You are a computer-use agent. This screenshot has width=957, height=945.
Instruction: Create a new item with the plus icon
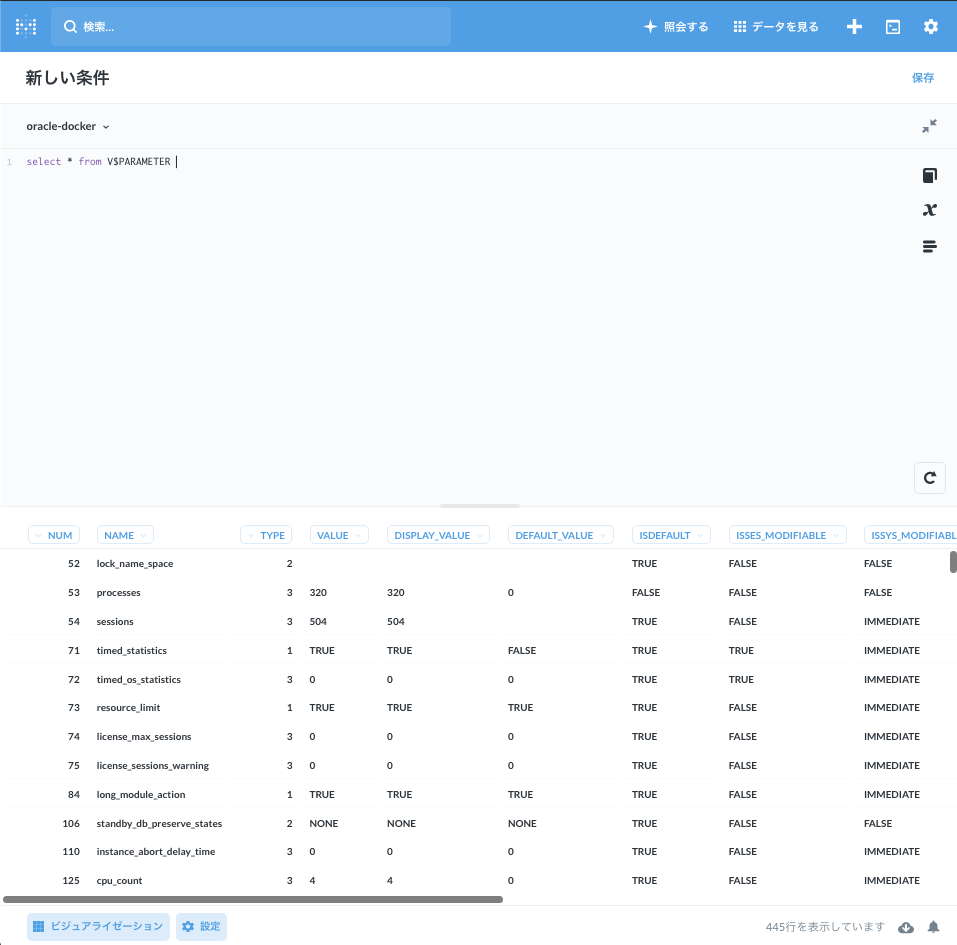pyautogui.click(x=854, y=27)
